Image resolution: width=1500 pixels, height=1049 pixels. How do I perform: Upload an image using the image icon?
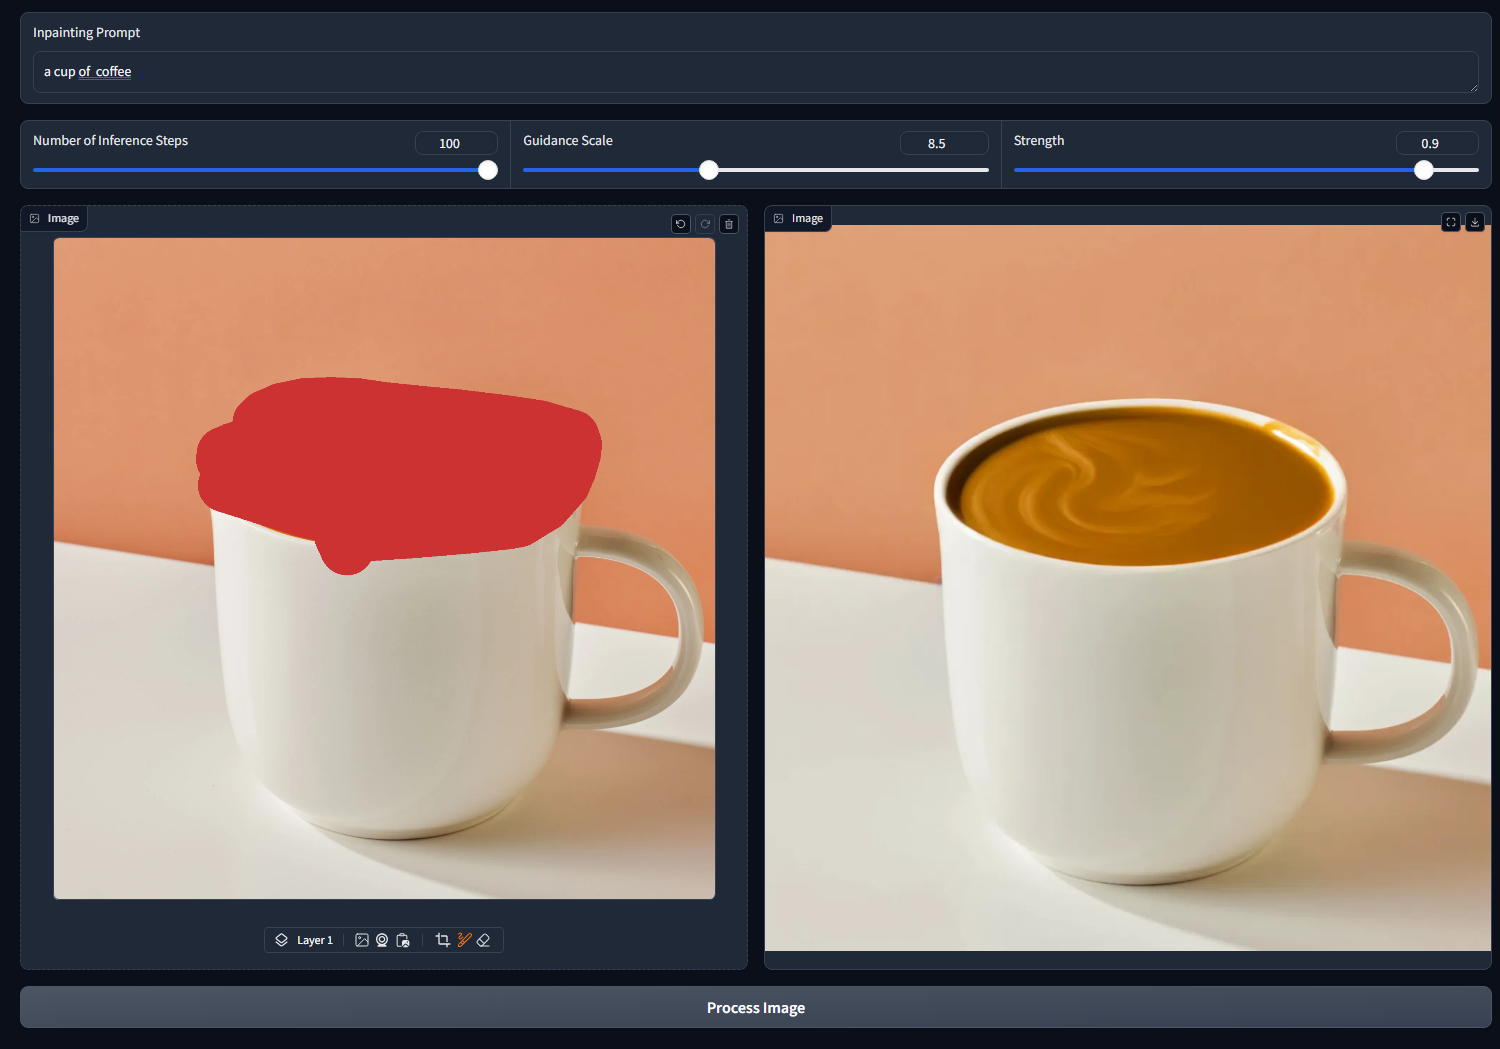[362, 940]
